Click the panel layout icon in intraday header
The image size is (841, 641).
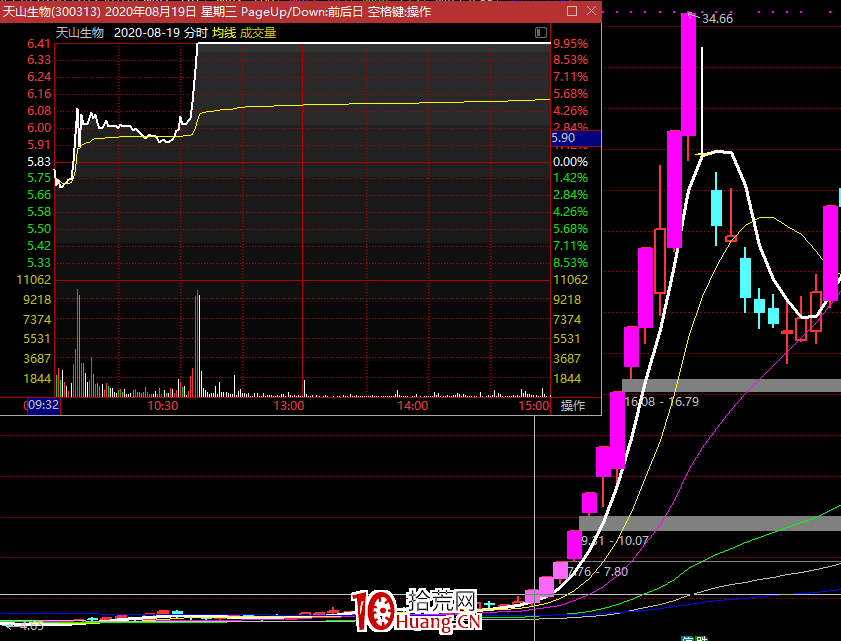541,33
